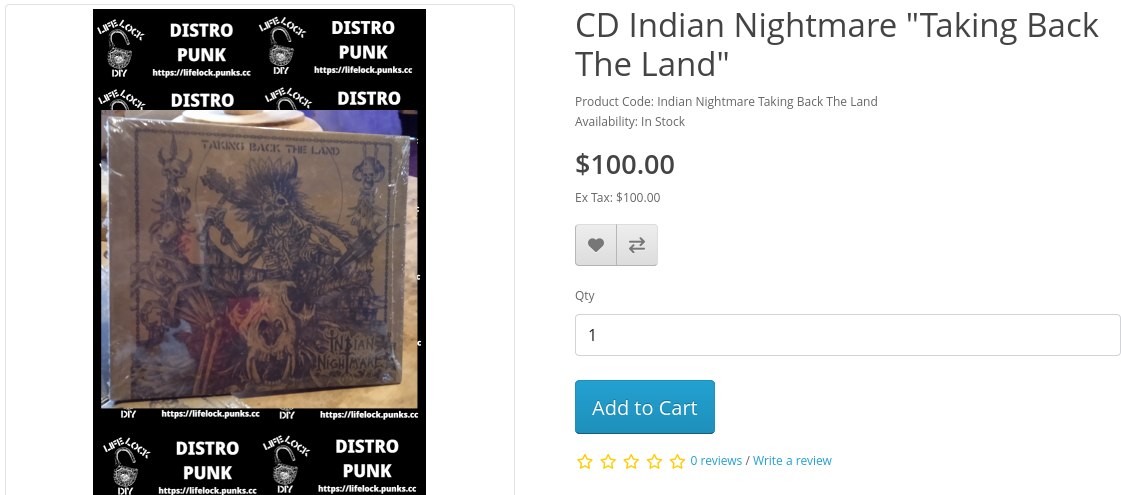
Task: Click the Qty input field
Action: point(847,335)
